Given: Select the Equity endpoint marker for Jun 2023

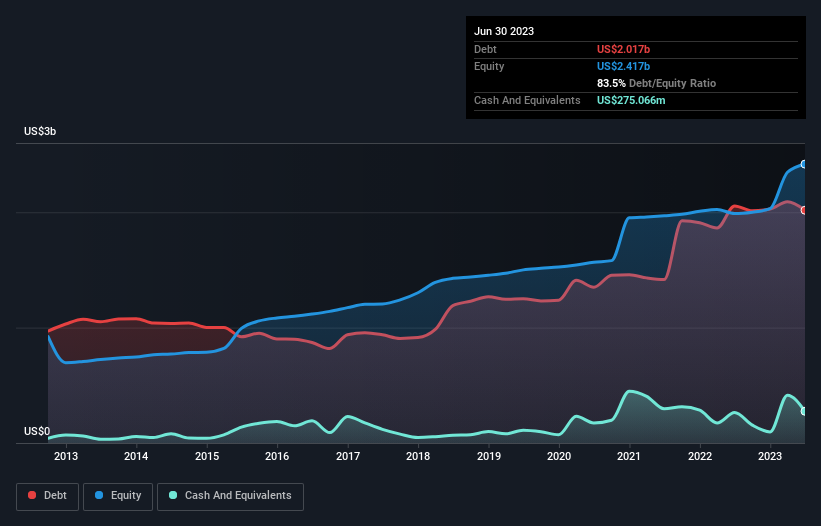Looking at the screenshot, I should click(804, 164).
